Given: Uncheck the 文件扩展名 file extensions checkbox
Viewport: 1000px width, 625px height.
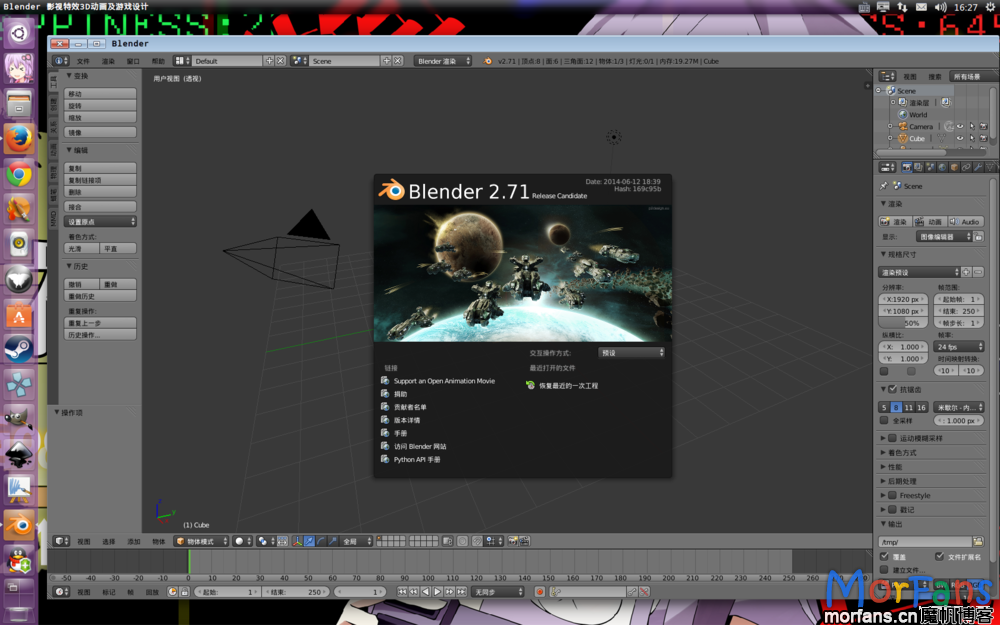Looking at the screenshot, I should coord(939,557).
